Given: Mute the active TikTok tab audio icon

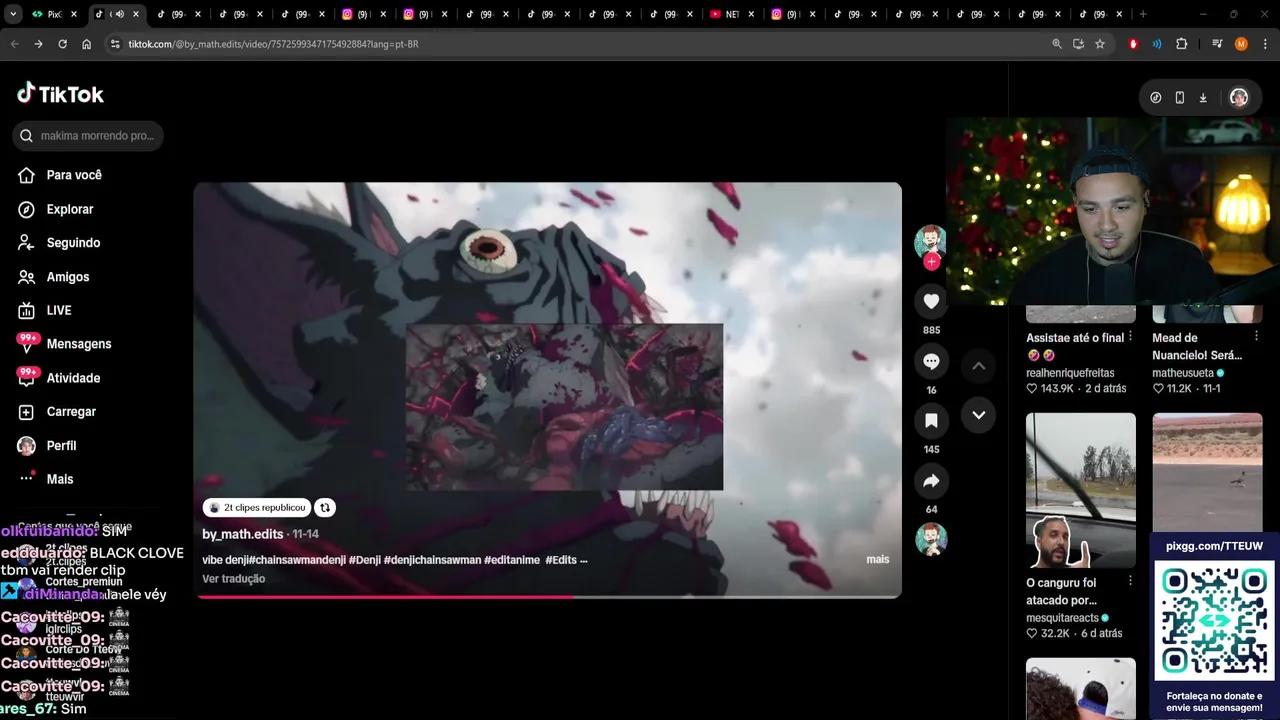Looking at the screenshot, I should (x=119, y=14).
